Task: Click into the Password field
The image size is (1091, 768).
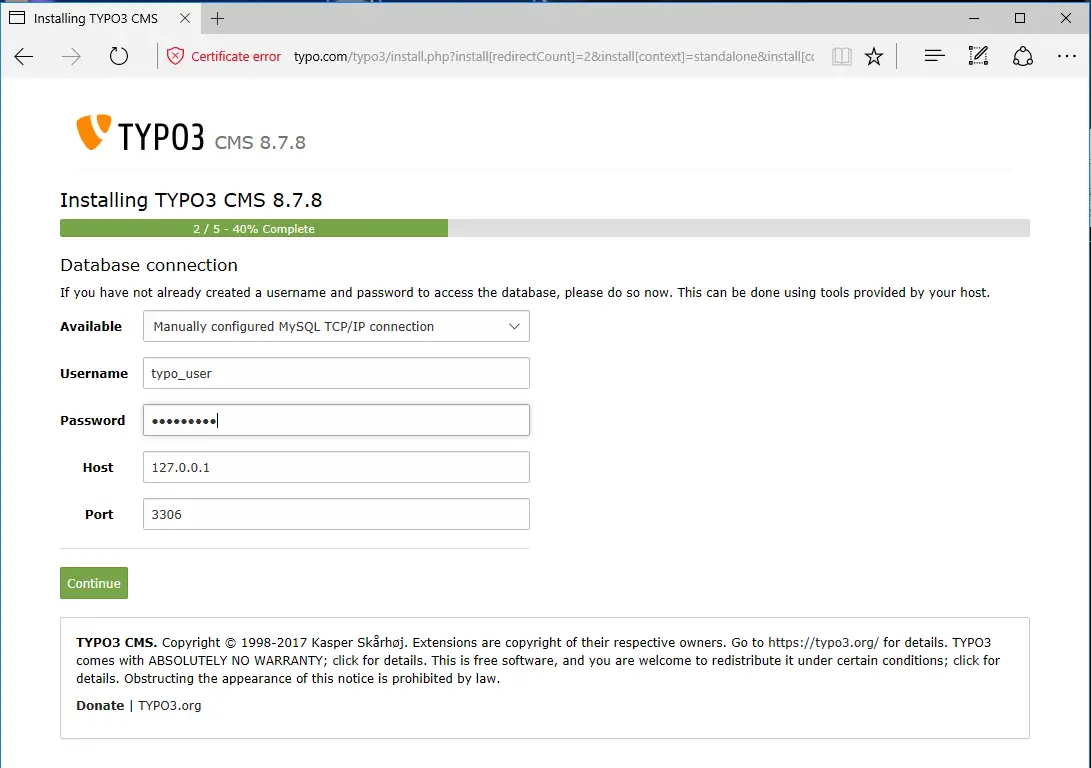Action: [336, 420]
